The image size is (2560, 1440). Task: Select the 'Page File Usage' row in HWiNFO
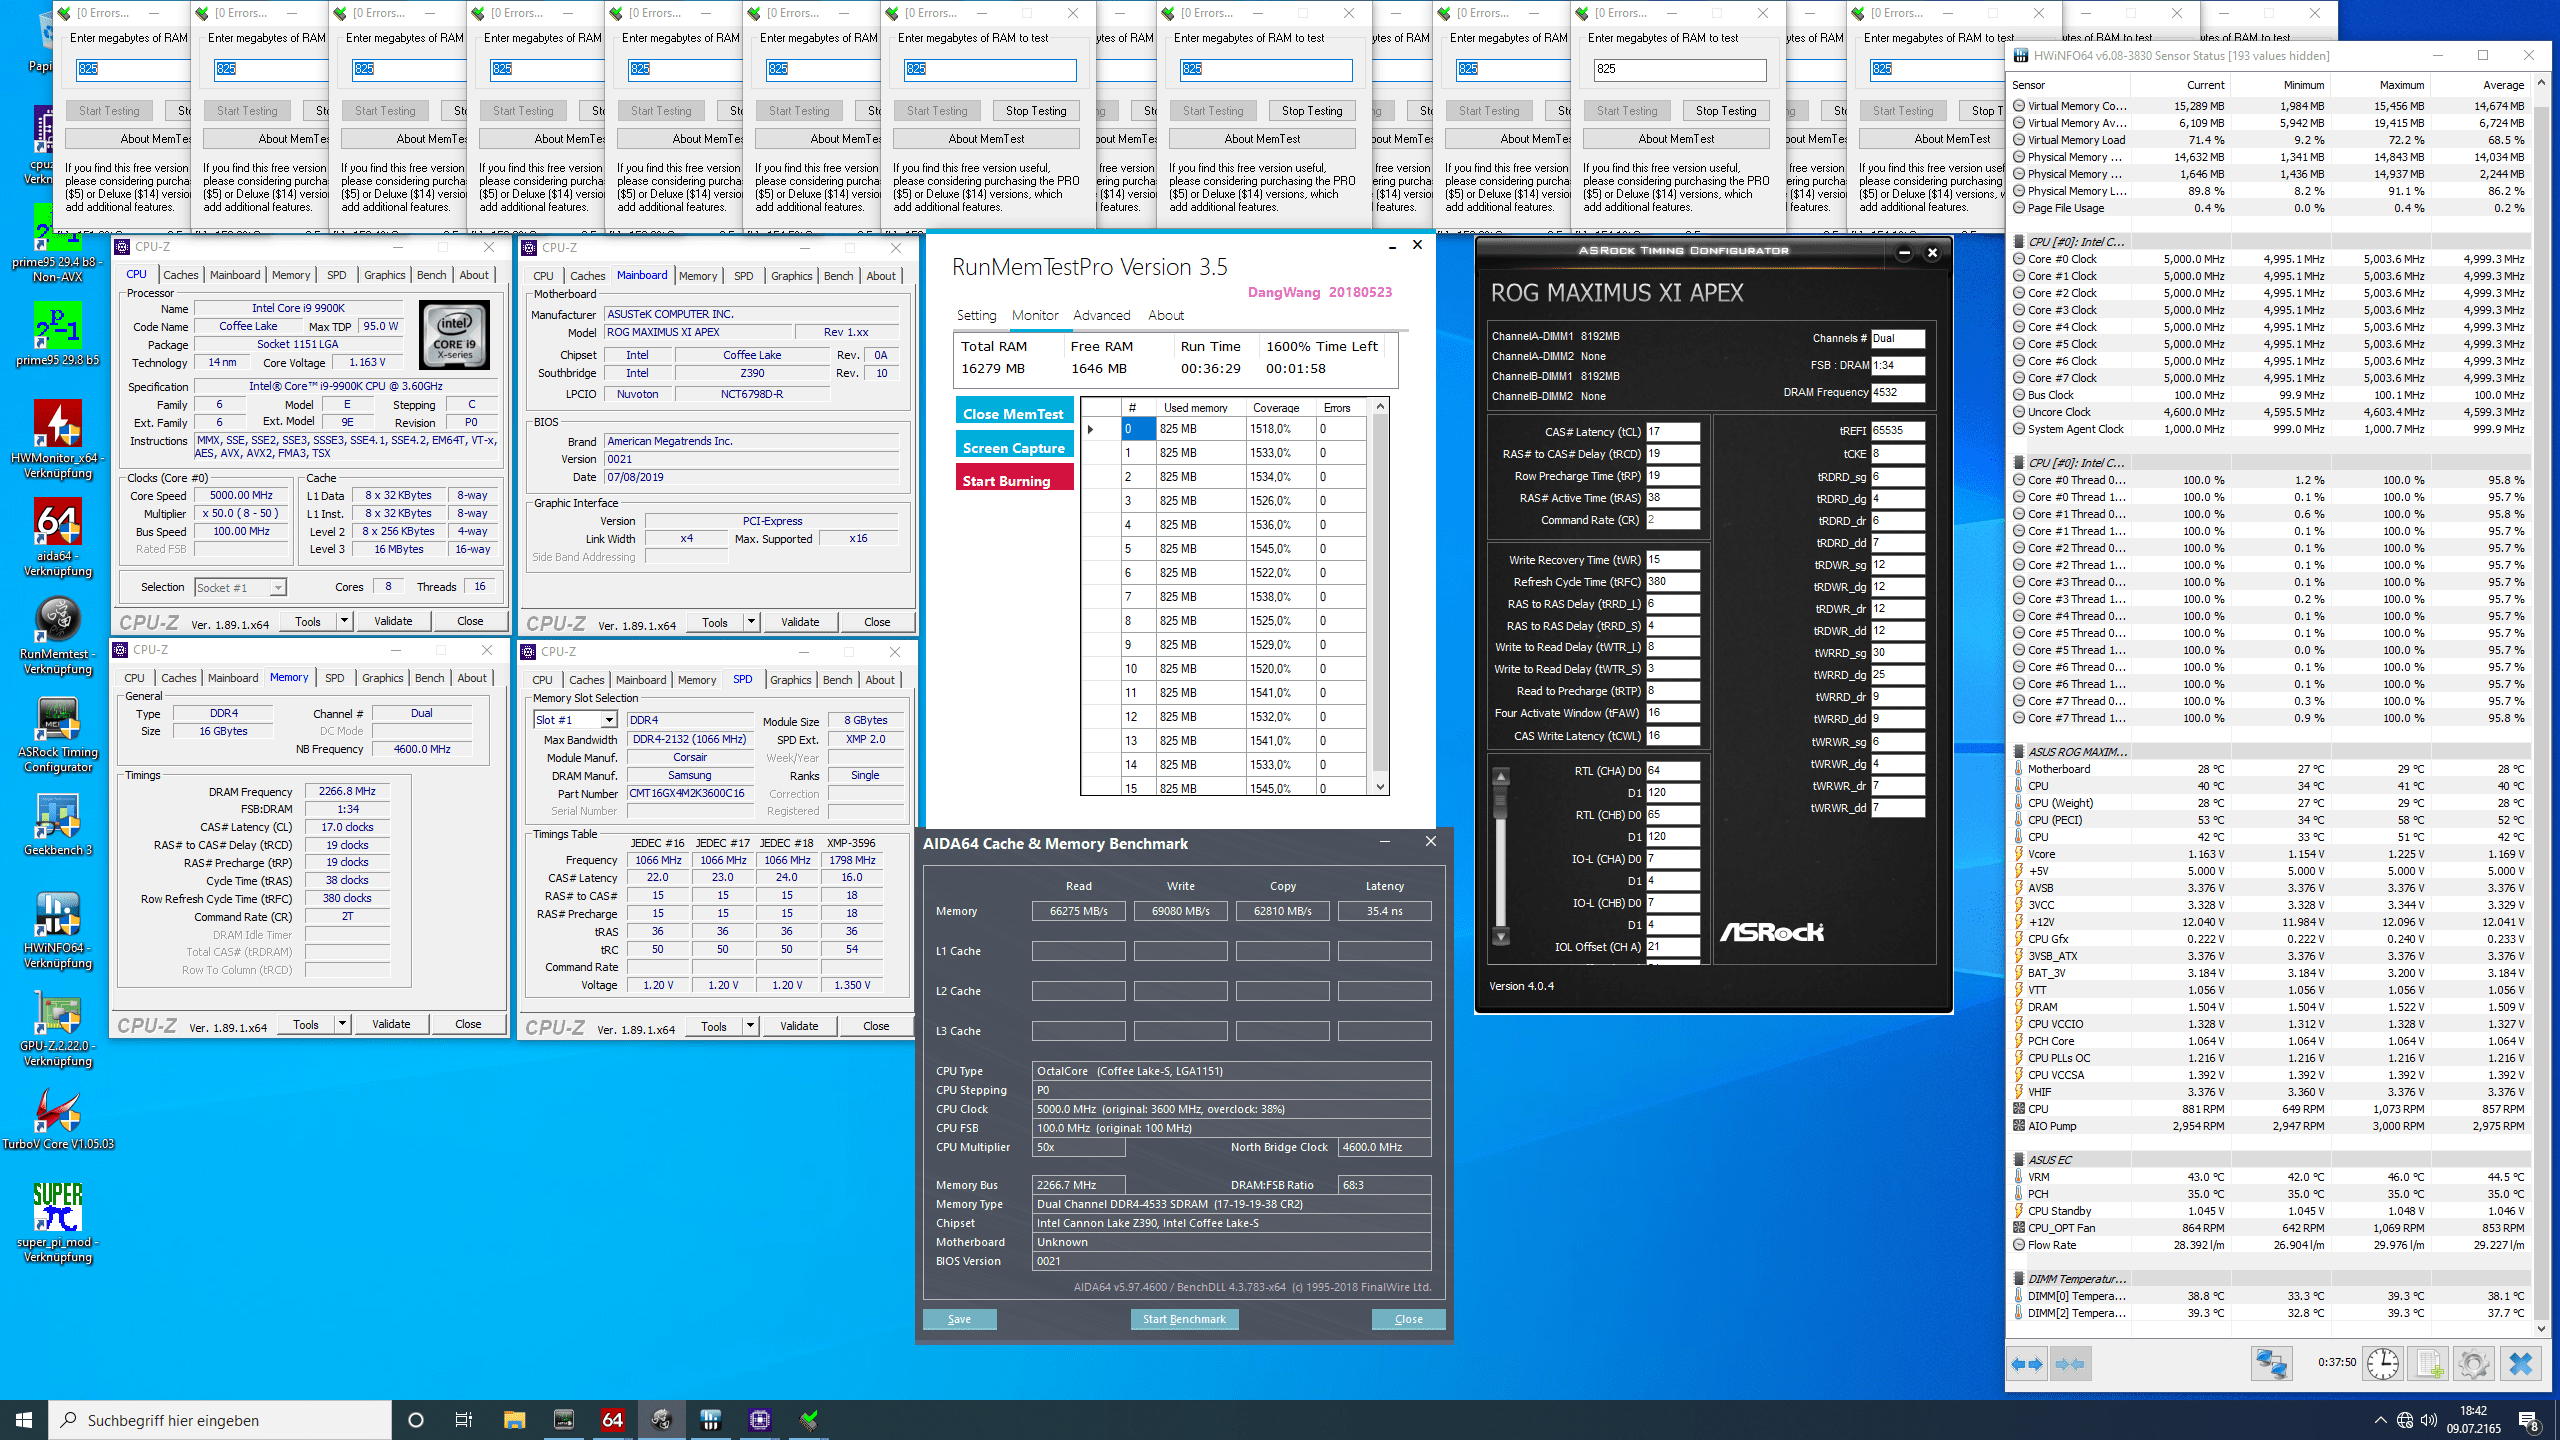click(2270, 208)
